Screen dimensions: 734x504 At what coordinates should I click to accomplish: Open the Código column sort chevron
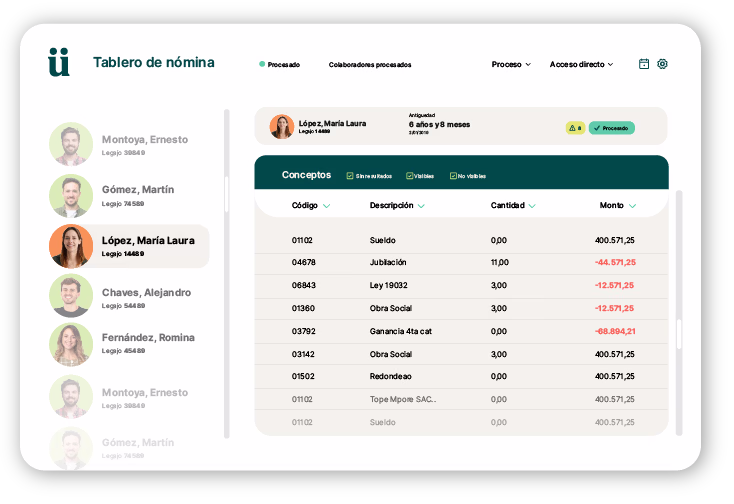click(327, 206)
